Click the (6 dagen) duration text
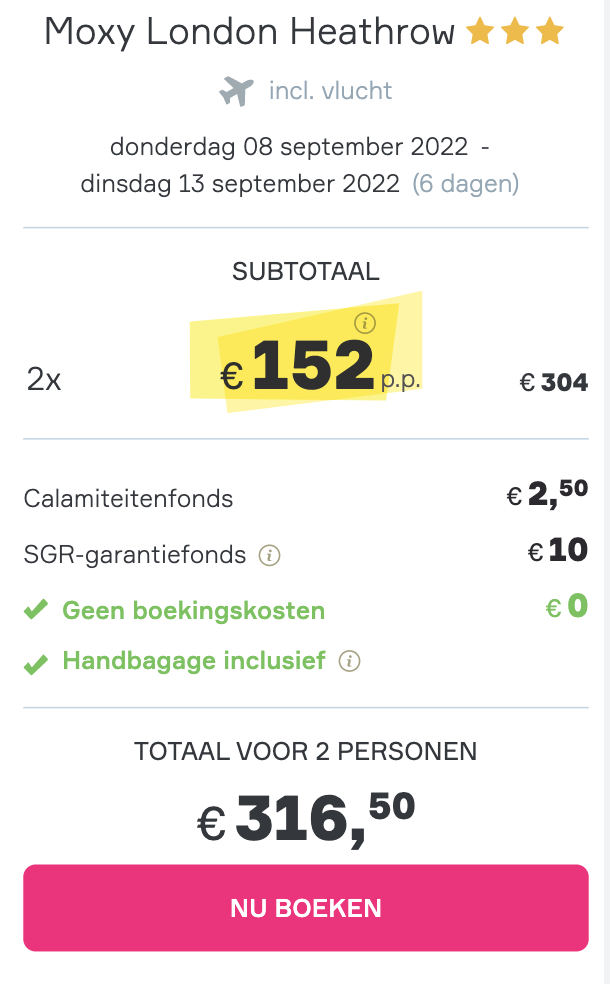Image resolution: width=610 pixels, height=984 pixels. pyautogui.click(x=466, y=184)
